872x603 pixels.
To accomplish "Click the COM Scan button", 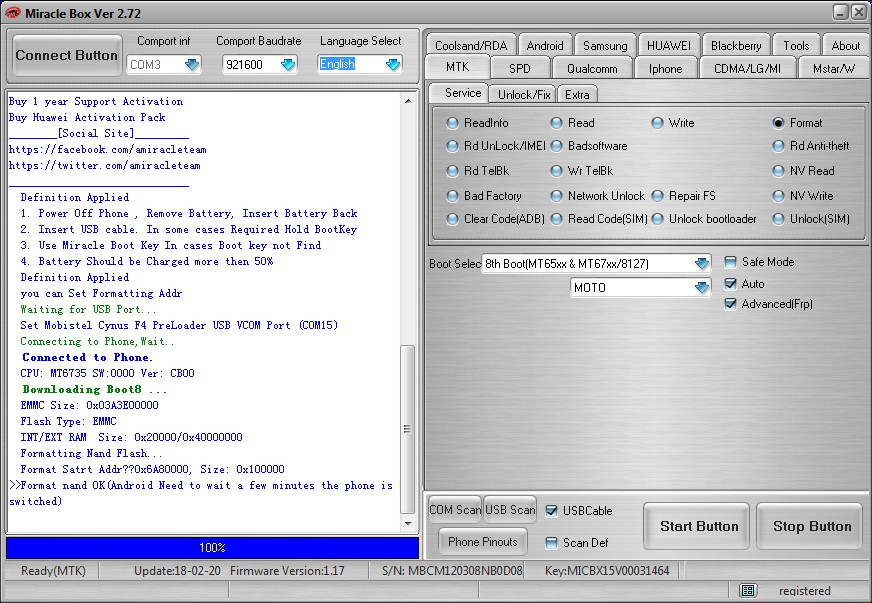I will [x=455, y=510].
